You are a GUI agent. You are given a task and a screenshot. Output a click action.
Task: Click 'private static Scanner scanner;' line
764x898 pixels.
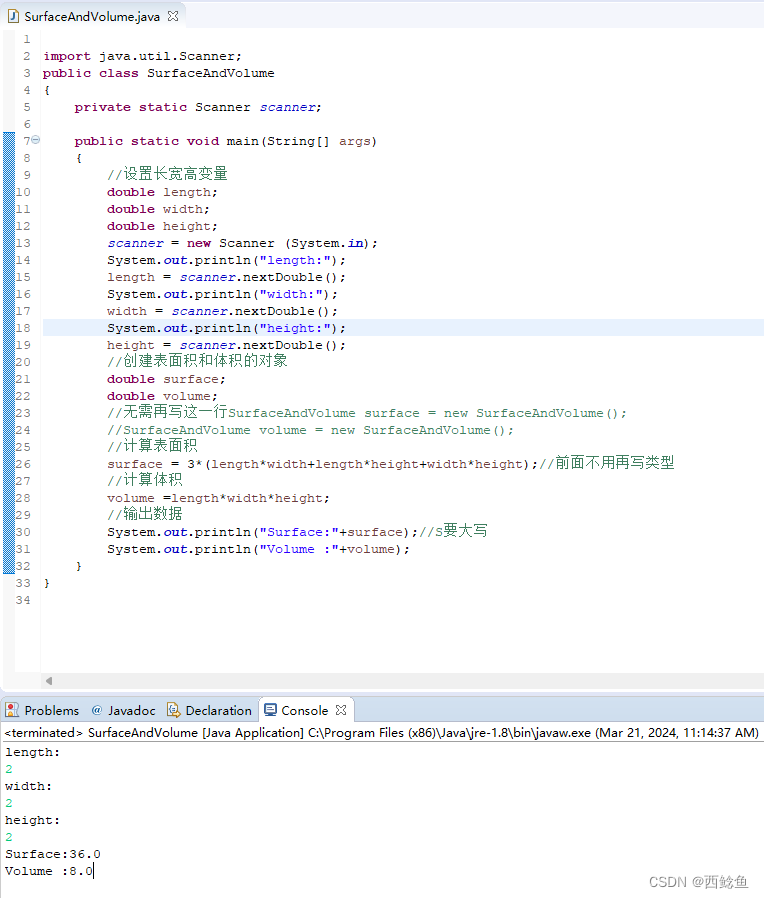coord(198,107)
